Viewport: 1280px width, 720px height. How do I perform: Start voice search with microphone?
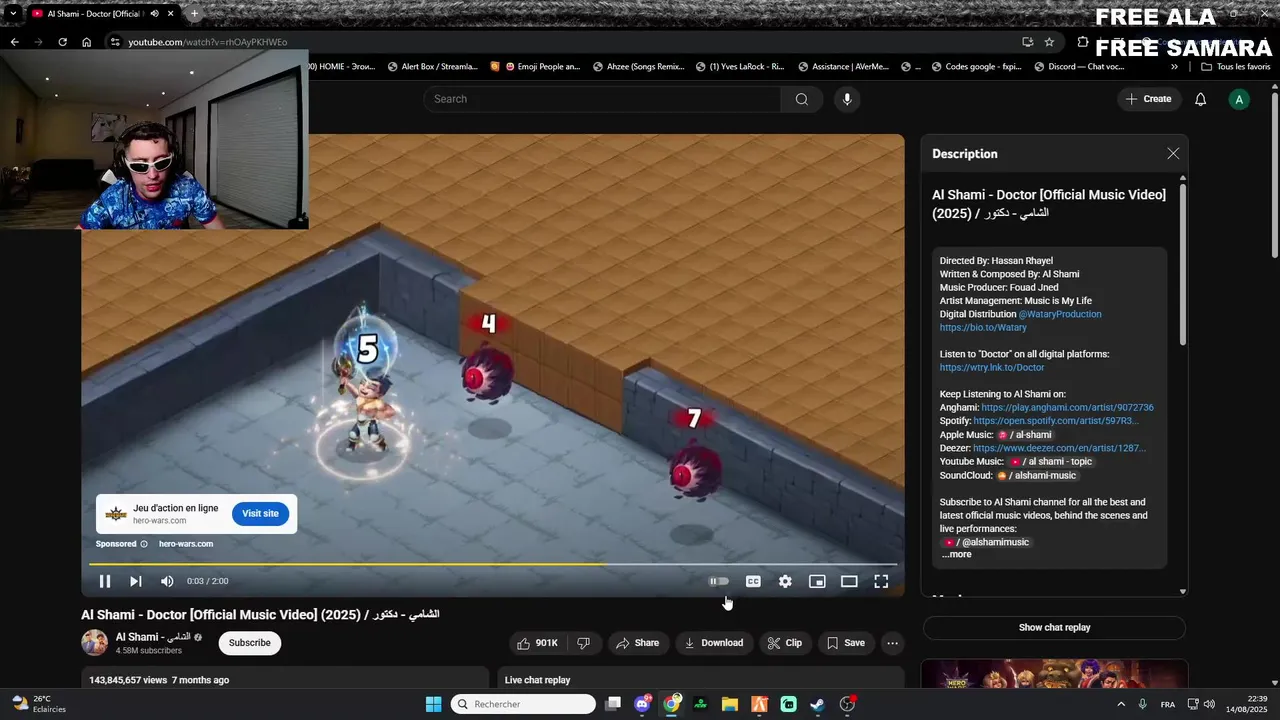coord(847,99)
